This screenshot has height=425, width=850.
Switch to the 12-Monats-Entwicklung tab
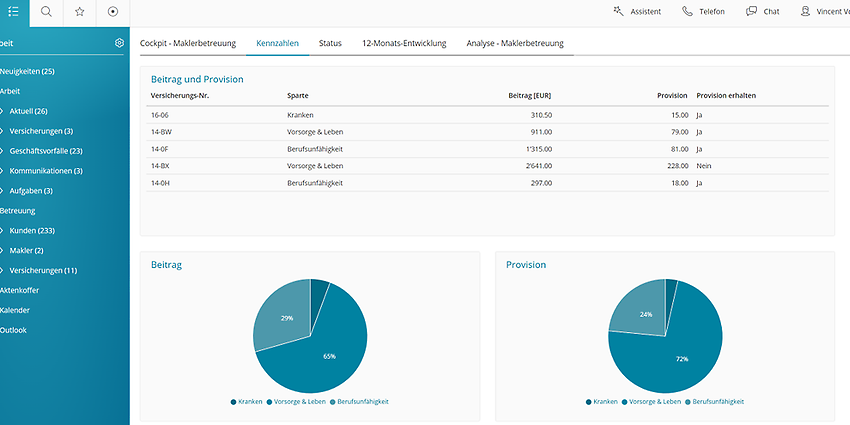pos(404,43)
